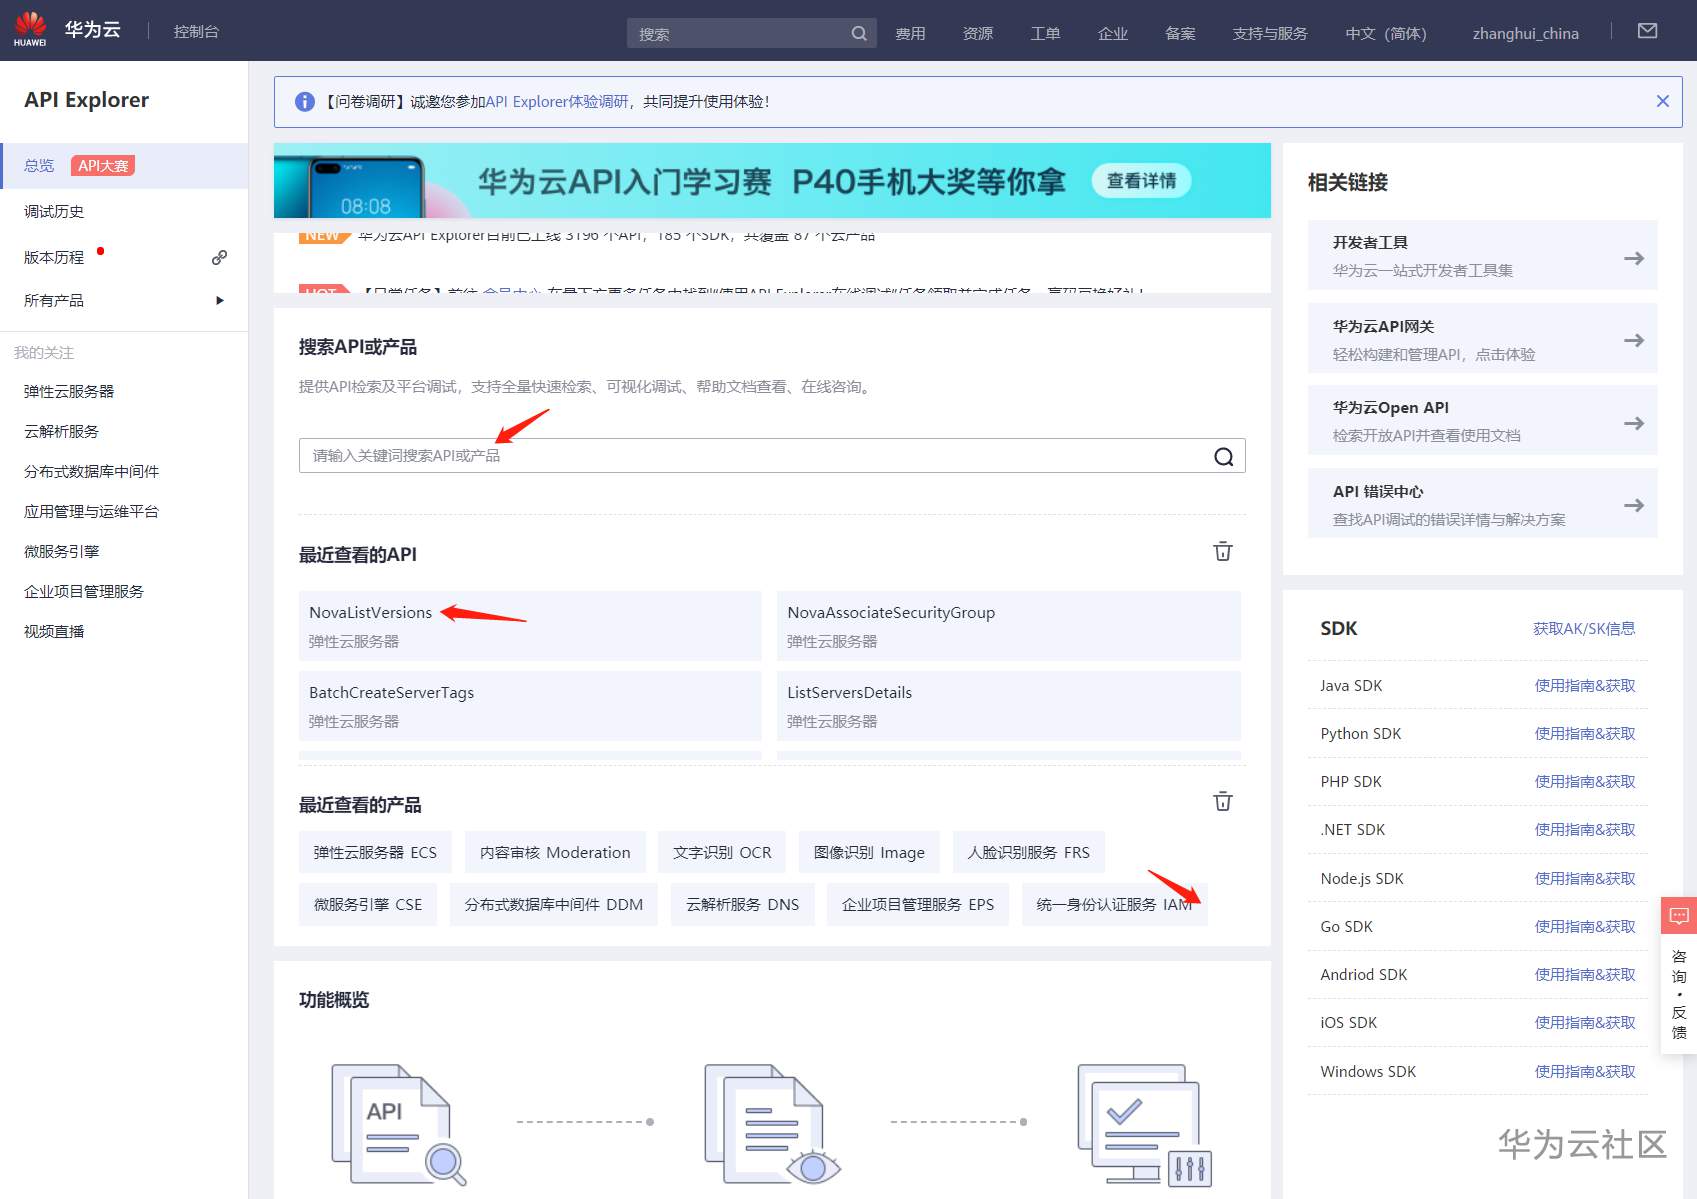Open the 中文 (简体) language dropdown
Viewport: 1697px width, 1199px height.
click(x=1386, y=33)
